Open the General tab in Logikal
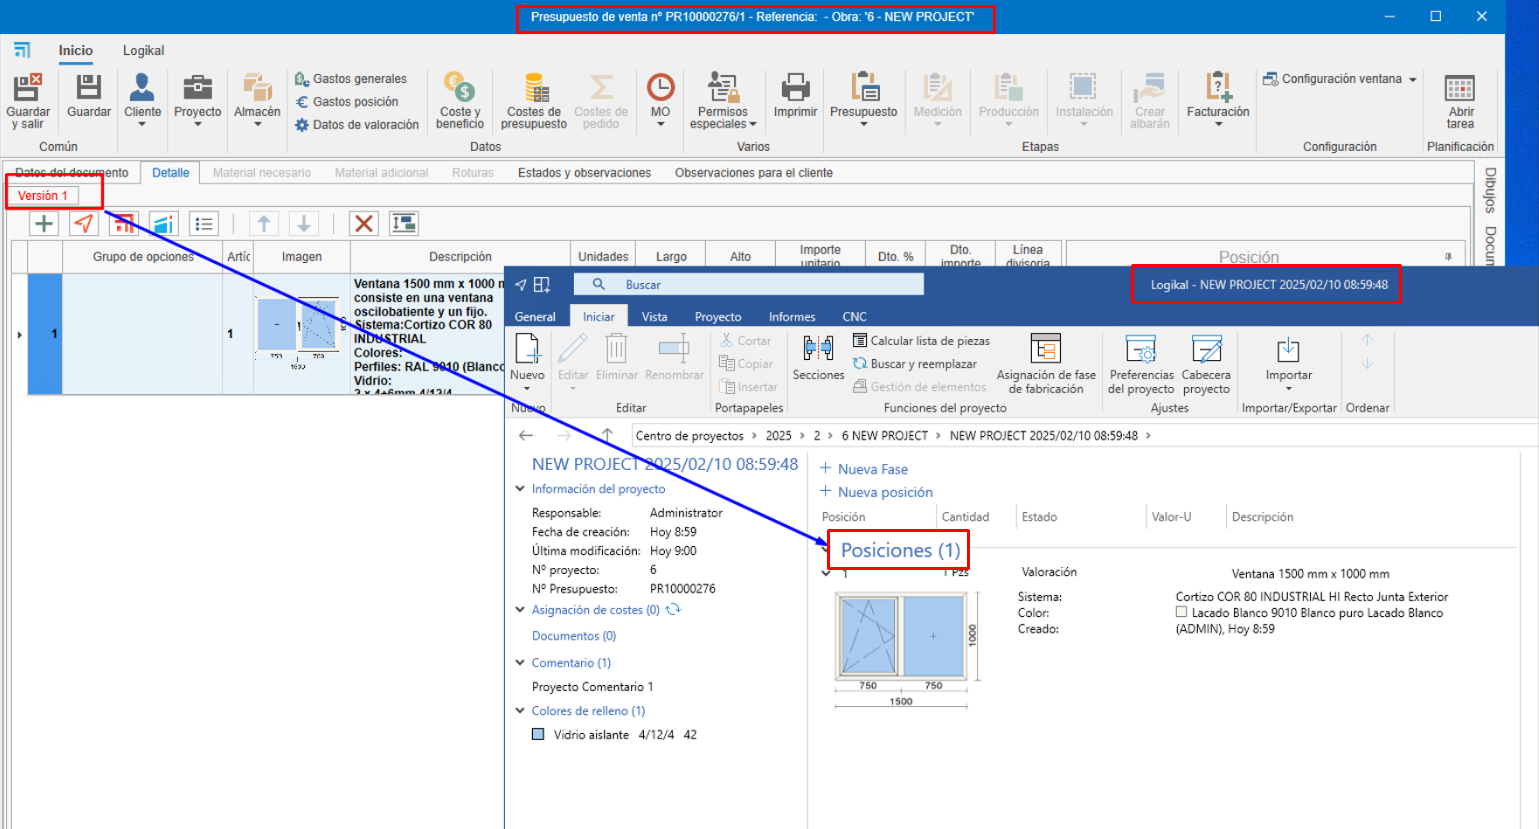This screenshot has height=829, width=1539. click(x=535, y=317)
